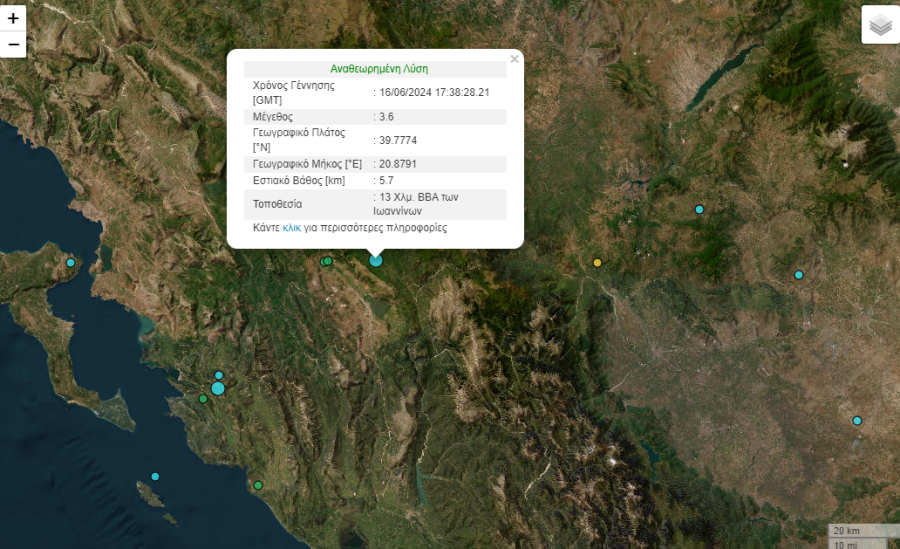
Task: Select the yellow earthquake marker
Action: click(x=598, y=263)
